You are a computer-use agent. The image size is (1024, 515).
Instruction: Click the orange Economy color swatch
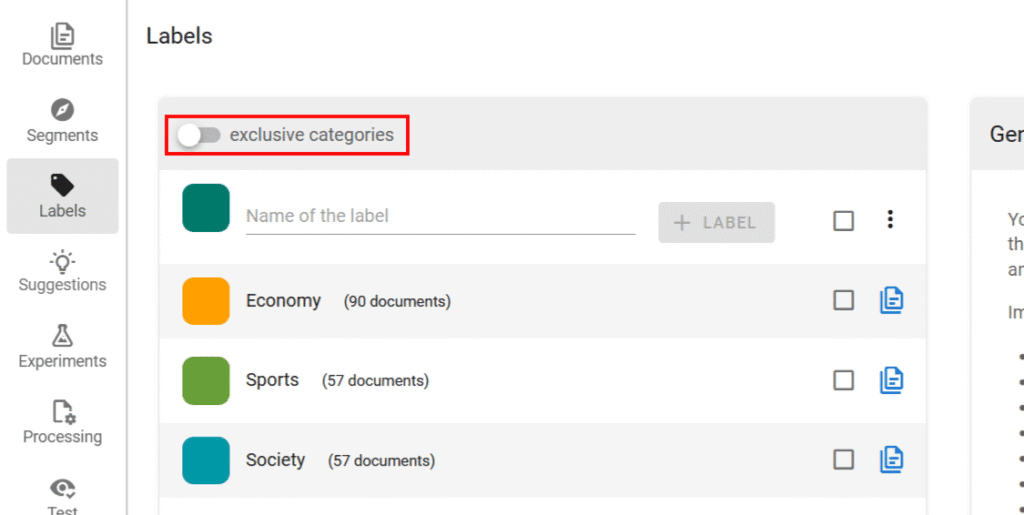click(206, 301)
